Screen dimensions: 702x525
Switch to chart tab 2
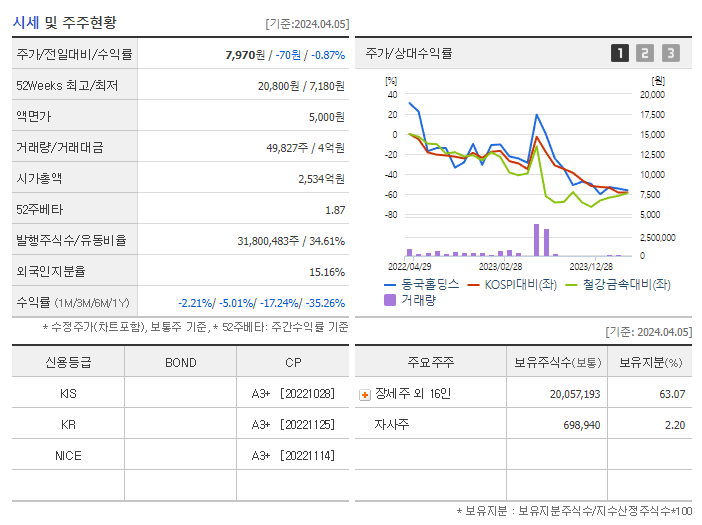click(x=645, y=53)
